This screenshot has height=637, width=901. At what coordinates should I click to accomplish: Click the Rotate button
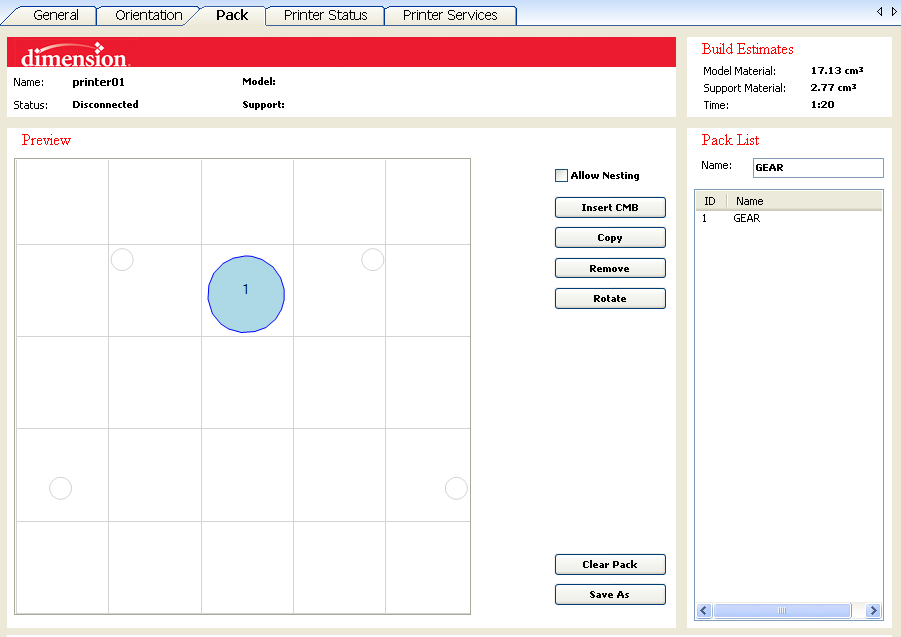point(610,299)
